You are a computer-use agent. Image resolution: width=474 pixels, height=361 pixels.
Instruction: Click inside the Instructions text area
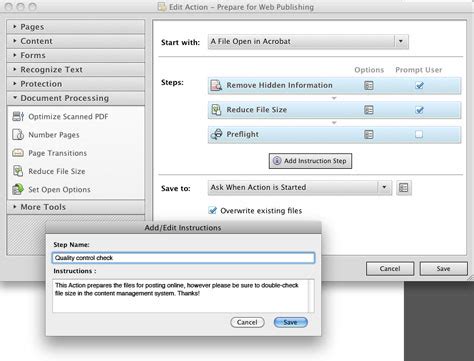(x=180, y=296)
